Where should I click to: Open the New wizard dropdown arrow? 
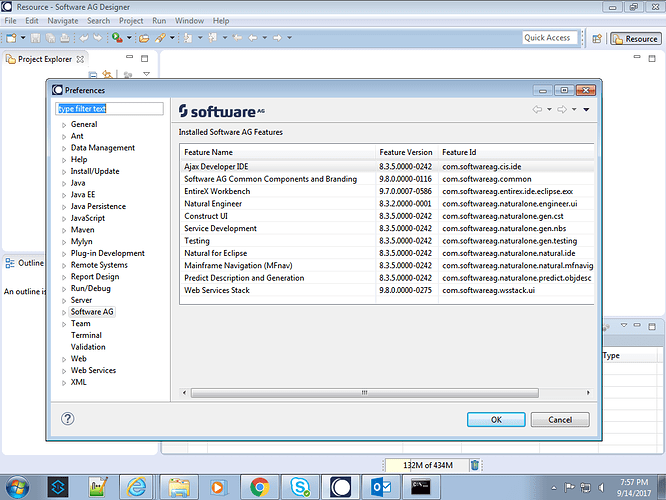(23, 38)
